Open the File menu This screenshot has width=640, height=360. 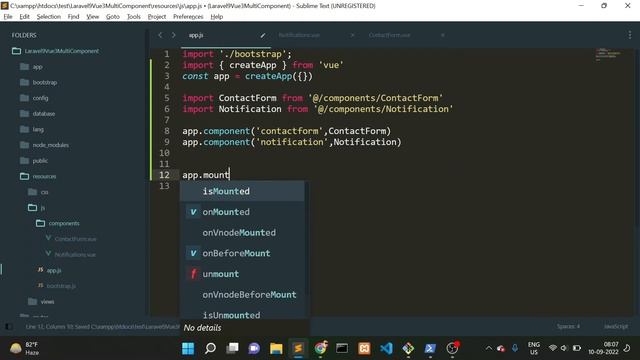point(8,17)
